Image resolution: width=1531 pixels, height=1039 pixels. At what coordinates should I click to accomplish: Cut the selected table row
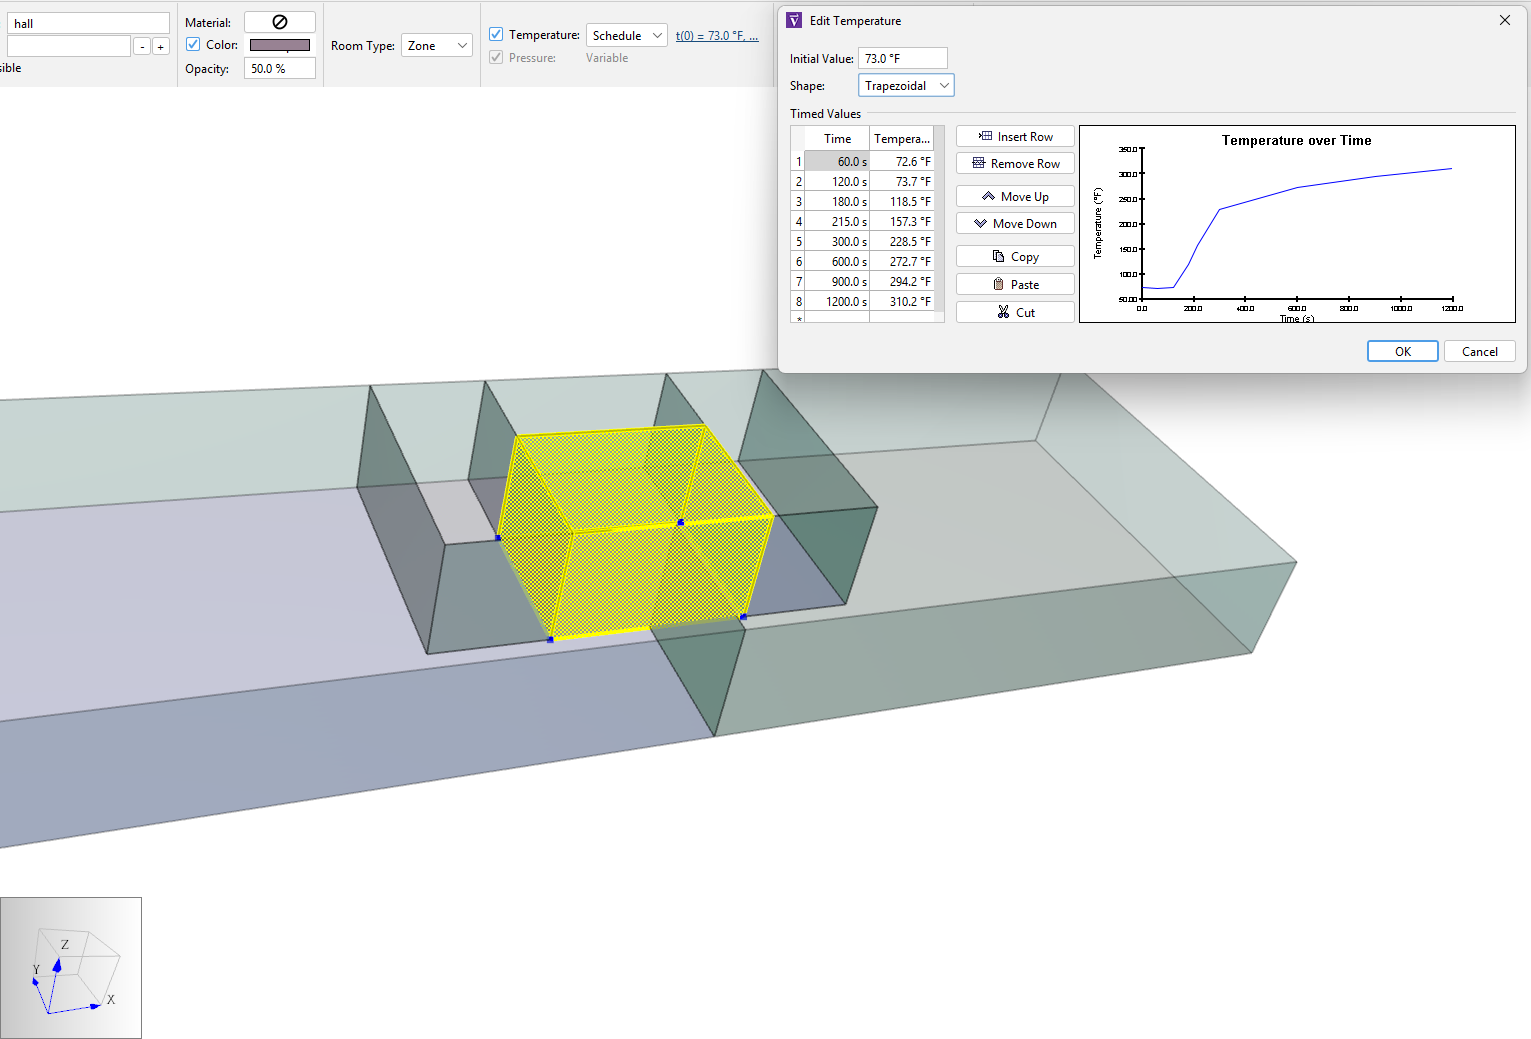(1015, 313)
